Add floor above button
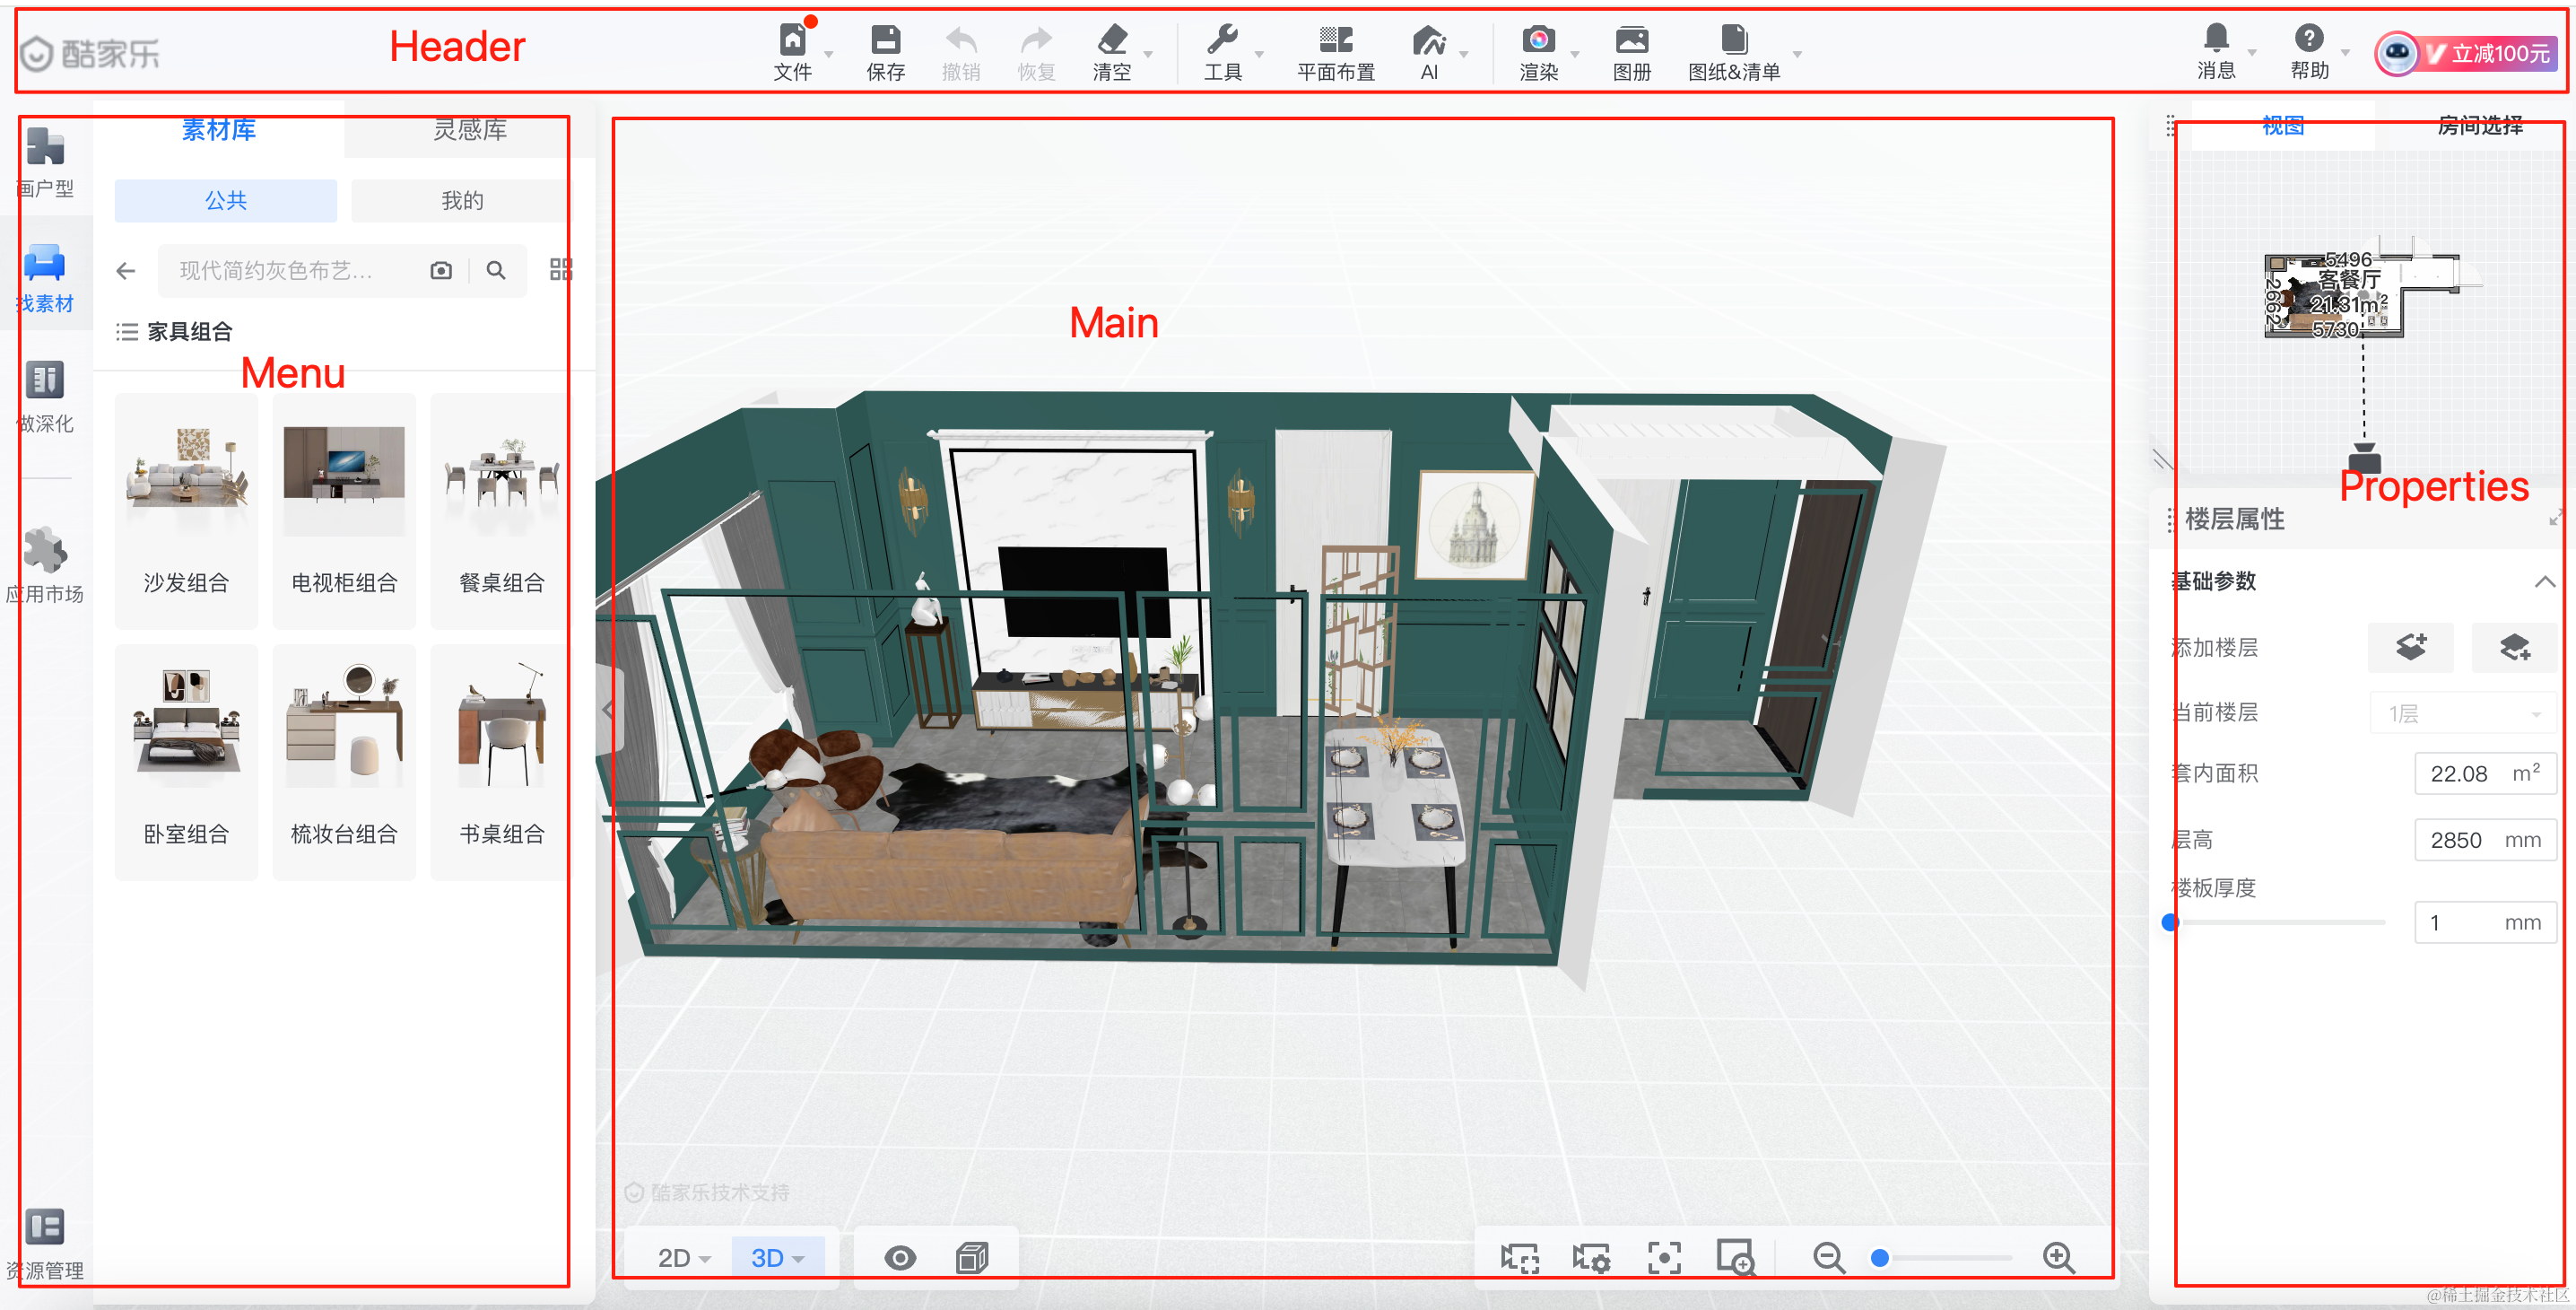Image resolution: width=2576 pixels, height=1310 pixels. (2411, 646)
